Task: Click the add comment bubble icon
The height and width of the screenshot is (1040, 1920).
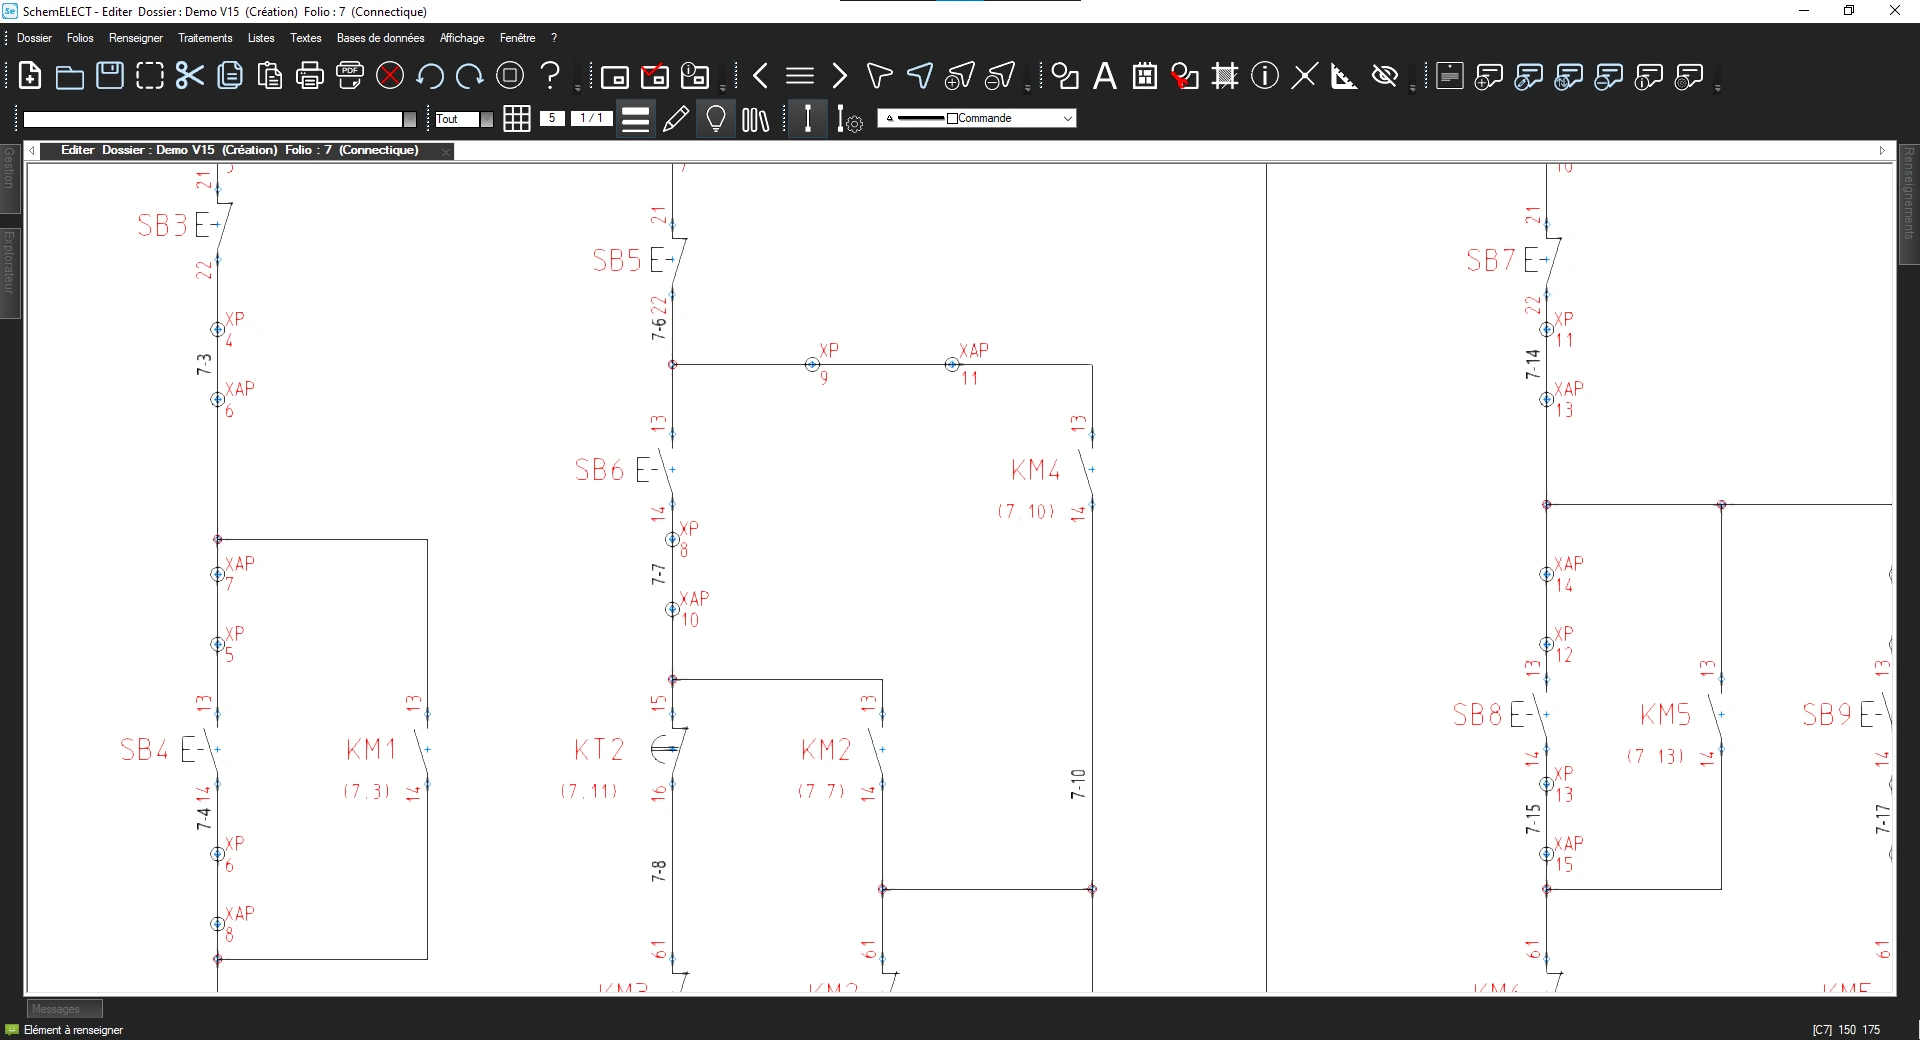Action: pos(1489,76)
